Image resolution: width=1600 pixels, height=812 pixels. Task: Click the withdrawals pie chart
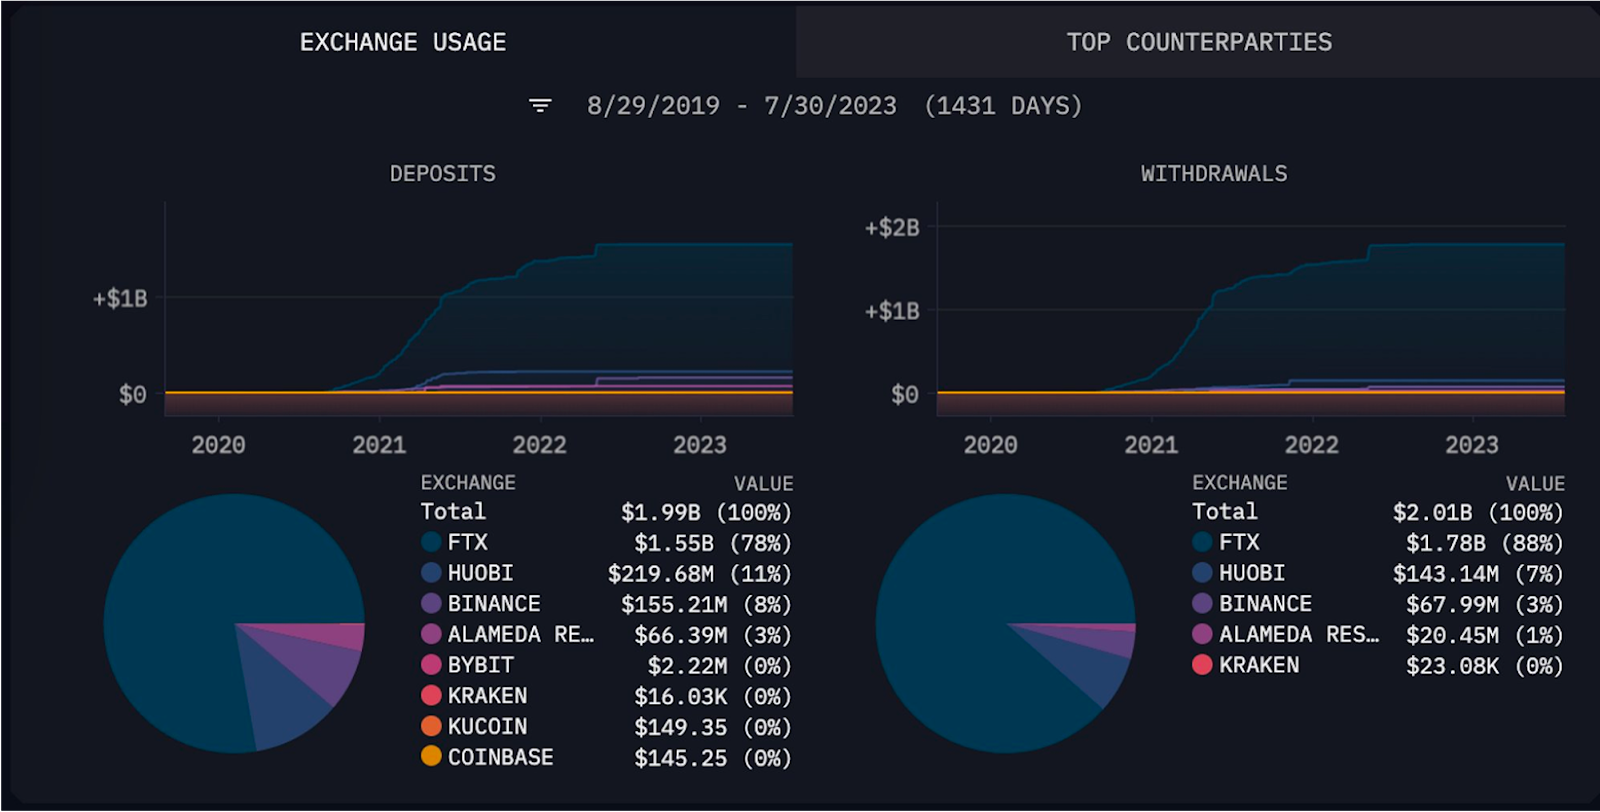1006,623
